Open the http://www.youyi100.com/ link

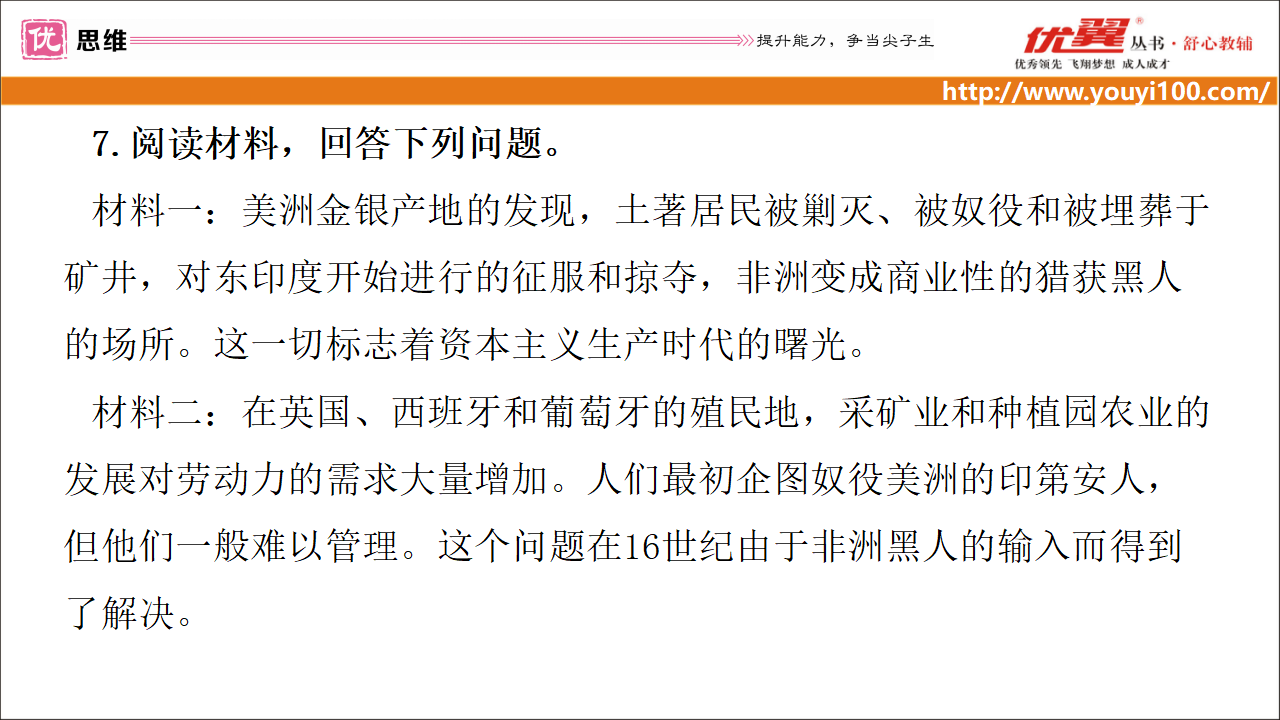[1107, 92]
